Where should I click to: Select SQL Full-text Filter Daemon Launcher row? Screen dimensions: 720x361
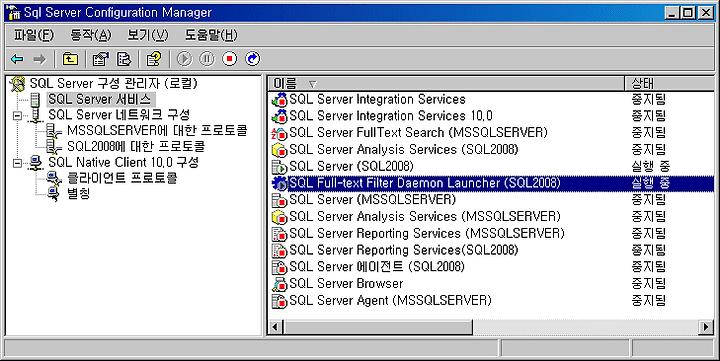[x=492, y=183]
